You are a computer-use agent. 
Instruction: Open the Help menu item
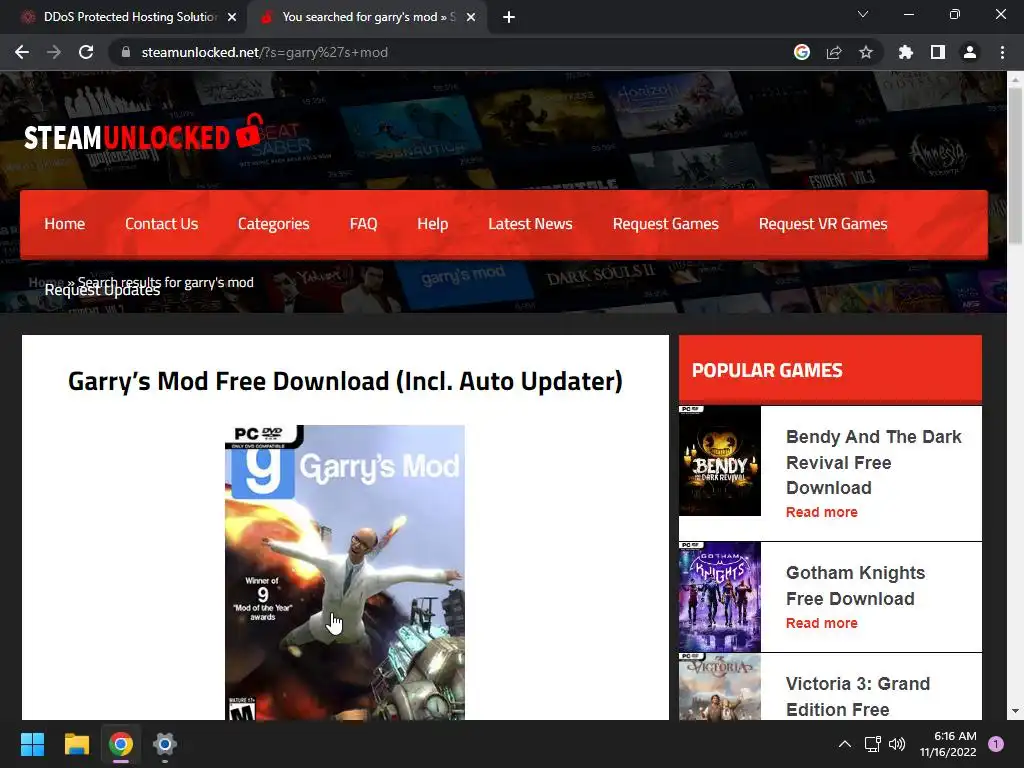432,224
